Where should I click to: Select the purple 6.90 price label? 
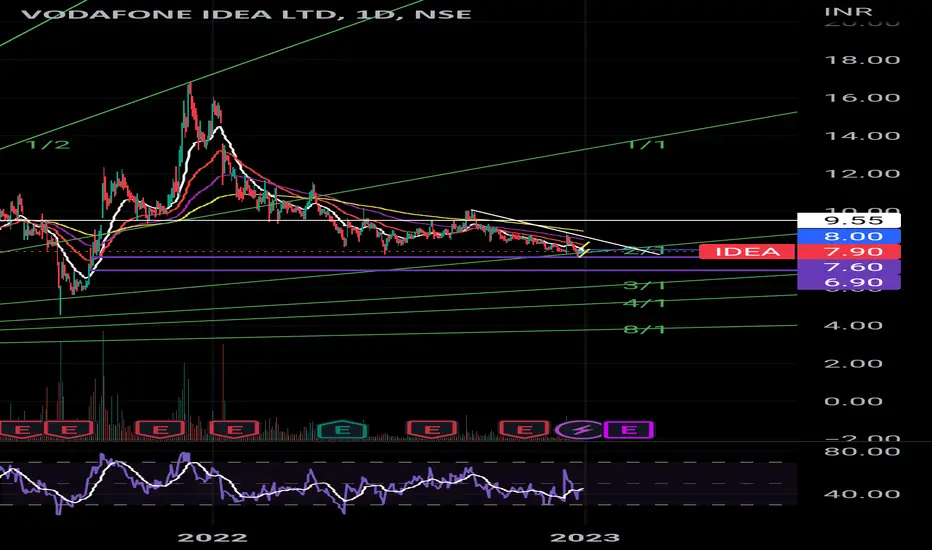pyautogui.click(x=849, y=282)
